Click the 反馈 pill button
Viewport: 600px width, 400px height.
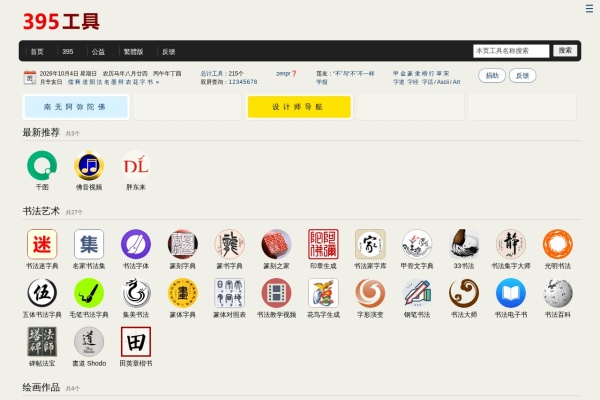coord(522,76)
